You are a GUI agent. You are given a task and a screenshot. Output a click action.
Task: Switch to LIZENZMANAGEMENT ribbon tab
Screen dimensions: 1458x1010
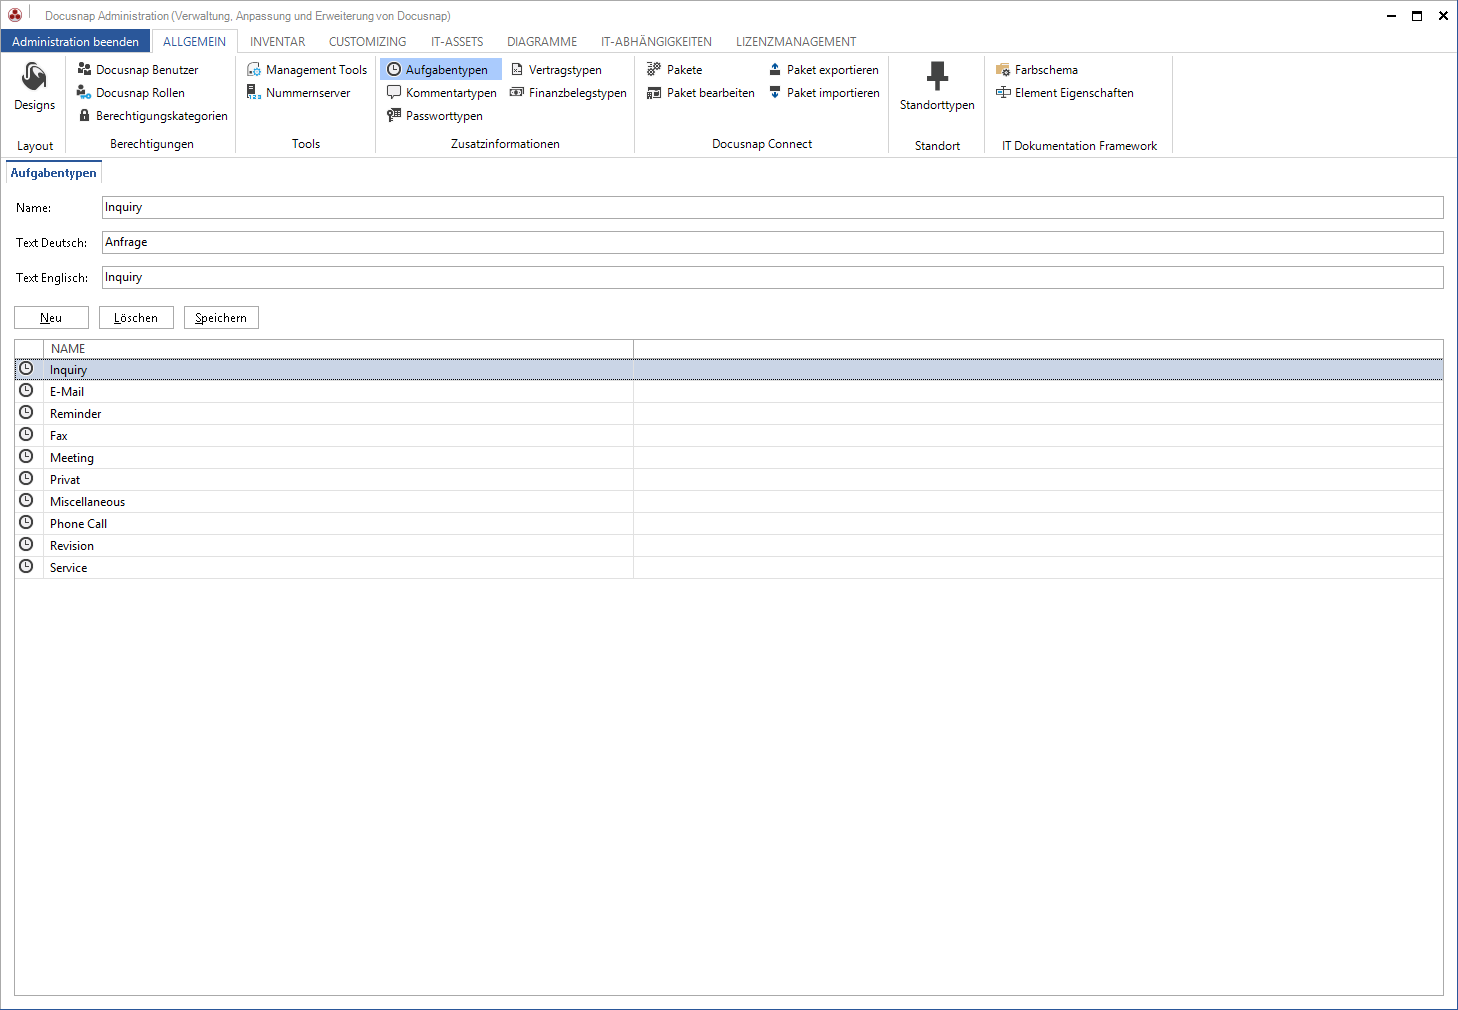point(796,41)
